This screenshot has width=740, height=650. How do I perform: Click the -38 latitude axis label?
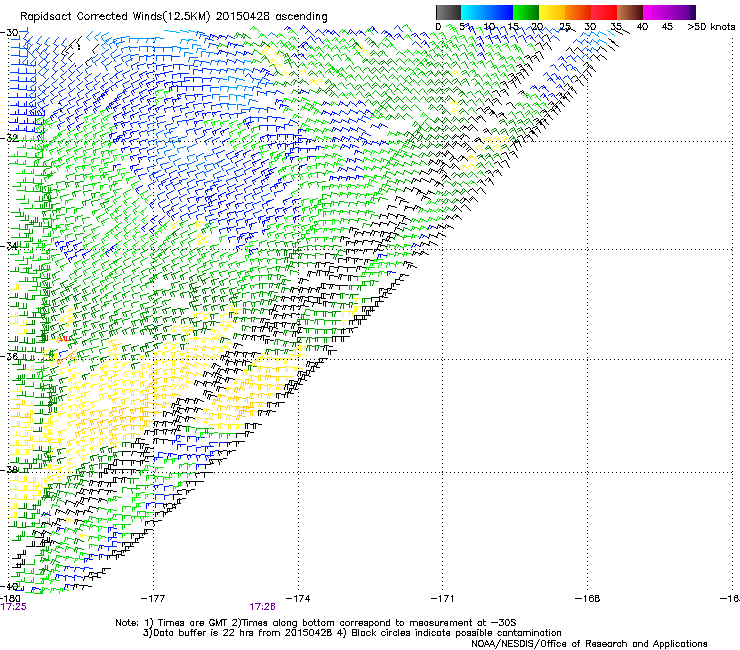tap(9, 470)
